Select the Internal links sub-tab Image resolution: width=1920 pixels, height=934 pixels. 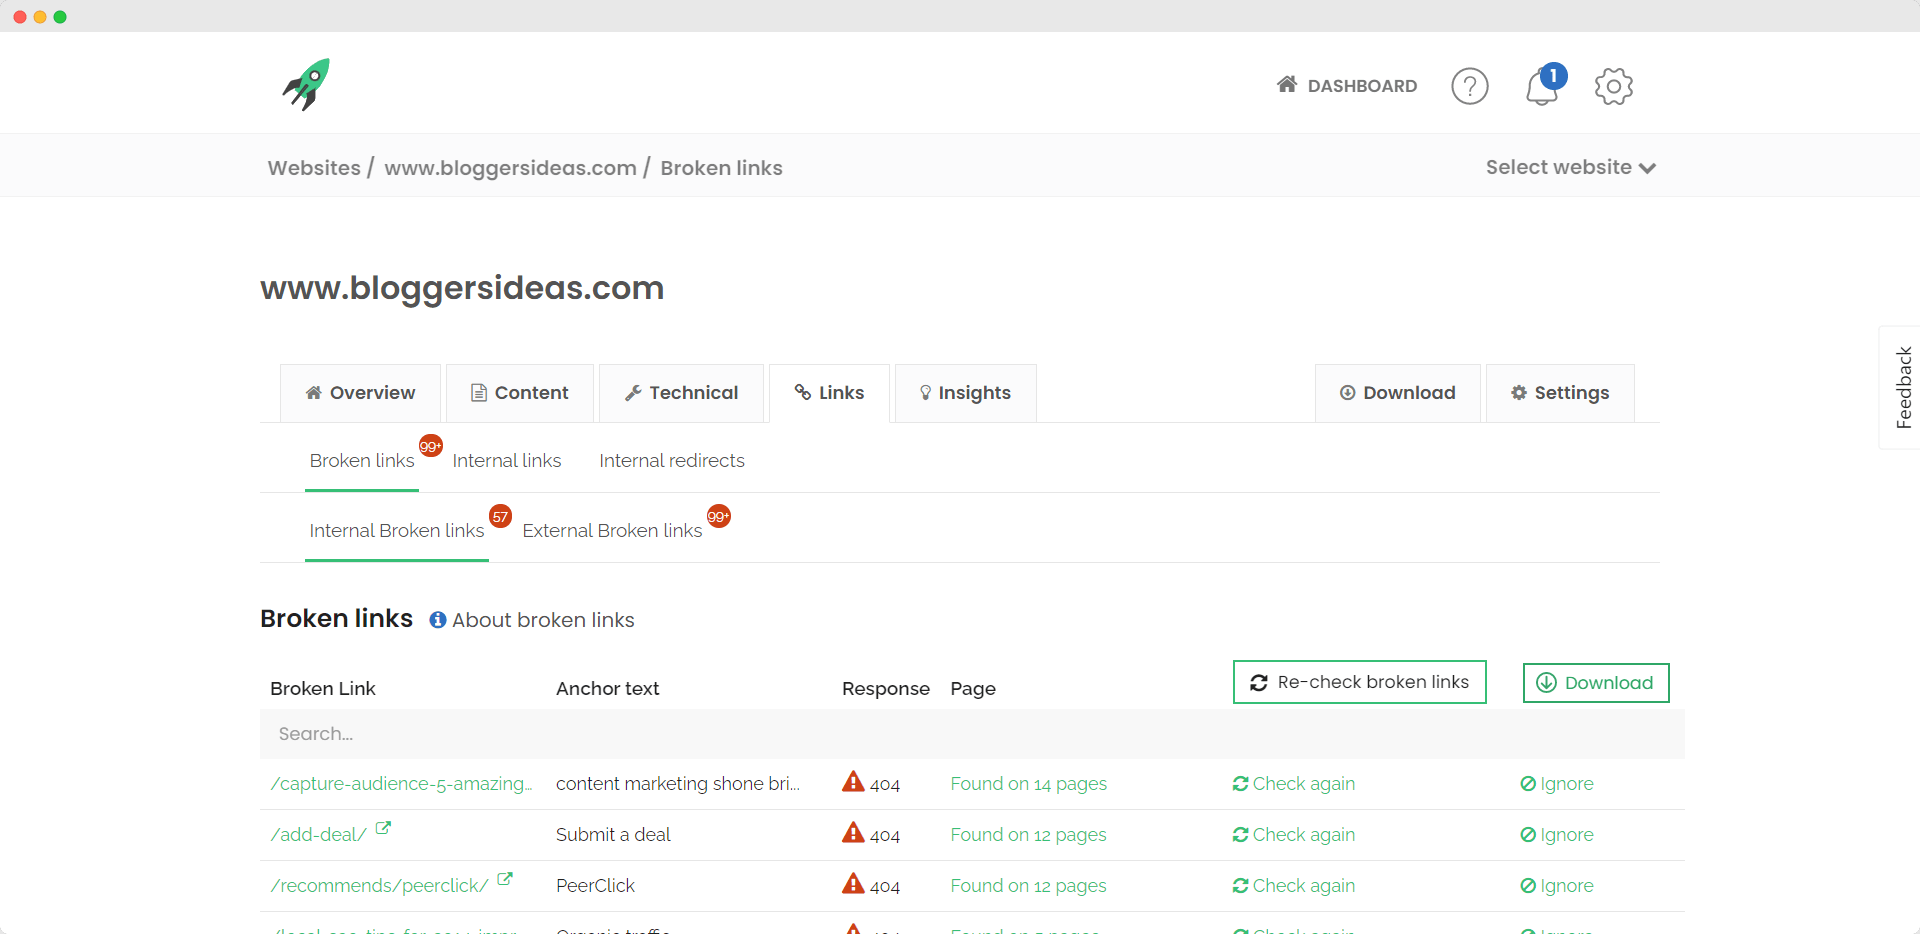[507, 461]
